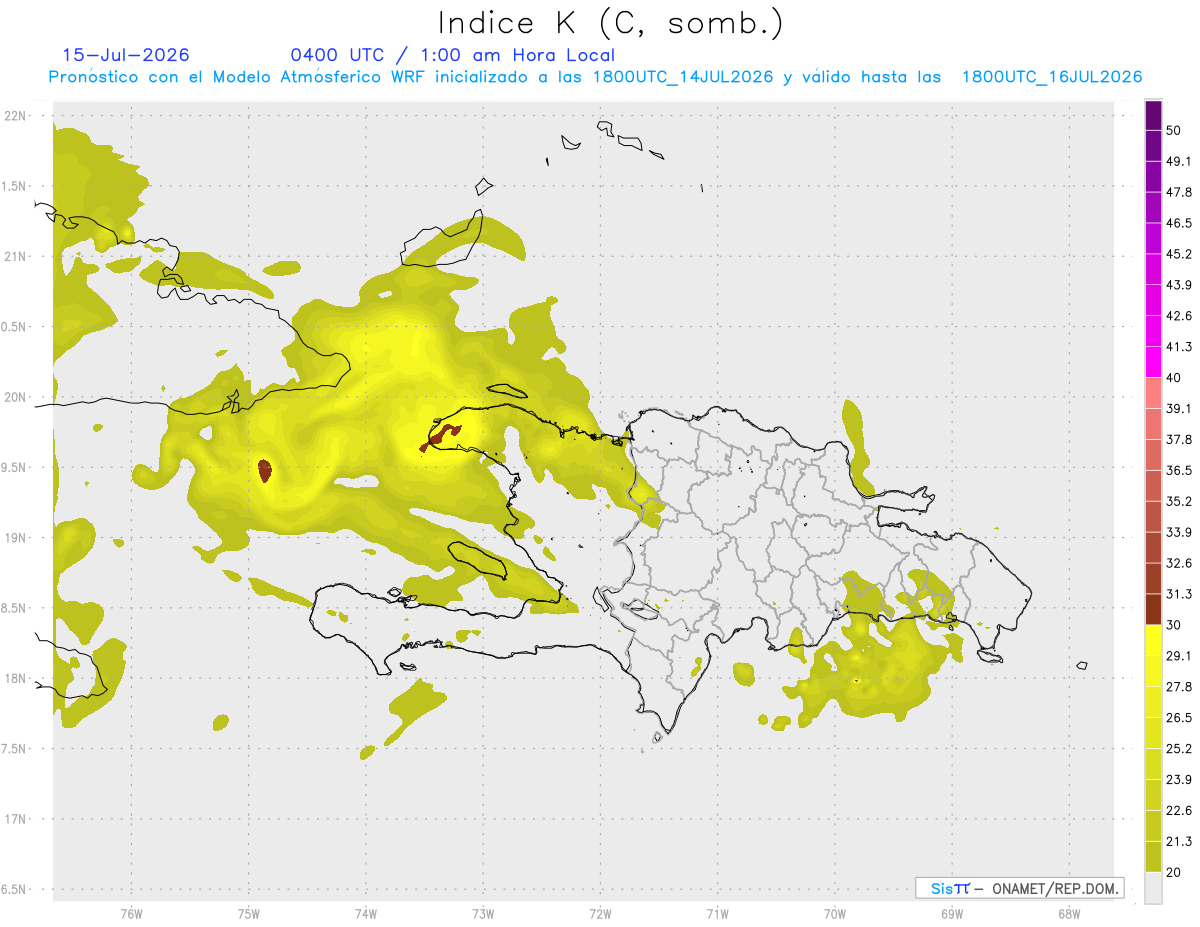The height and width of the screenshot is (927, 1200).
Task: Pick the magenta swatch between 41.3 and 42.6
Action: coord(1153,331)
